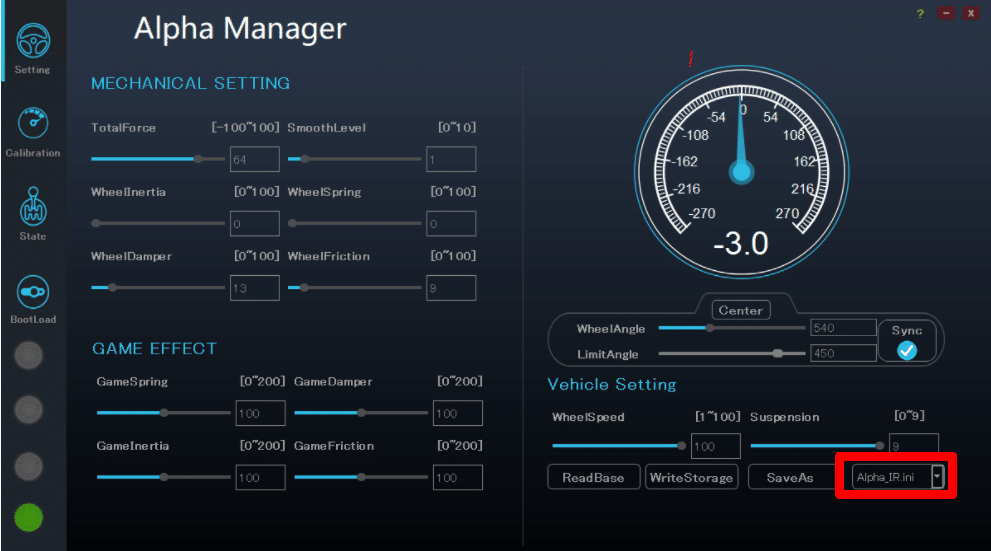Adjust the WheelSpeed slider
Viewport: 991px width, 551px height.
(x=619, y=445)
